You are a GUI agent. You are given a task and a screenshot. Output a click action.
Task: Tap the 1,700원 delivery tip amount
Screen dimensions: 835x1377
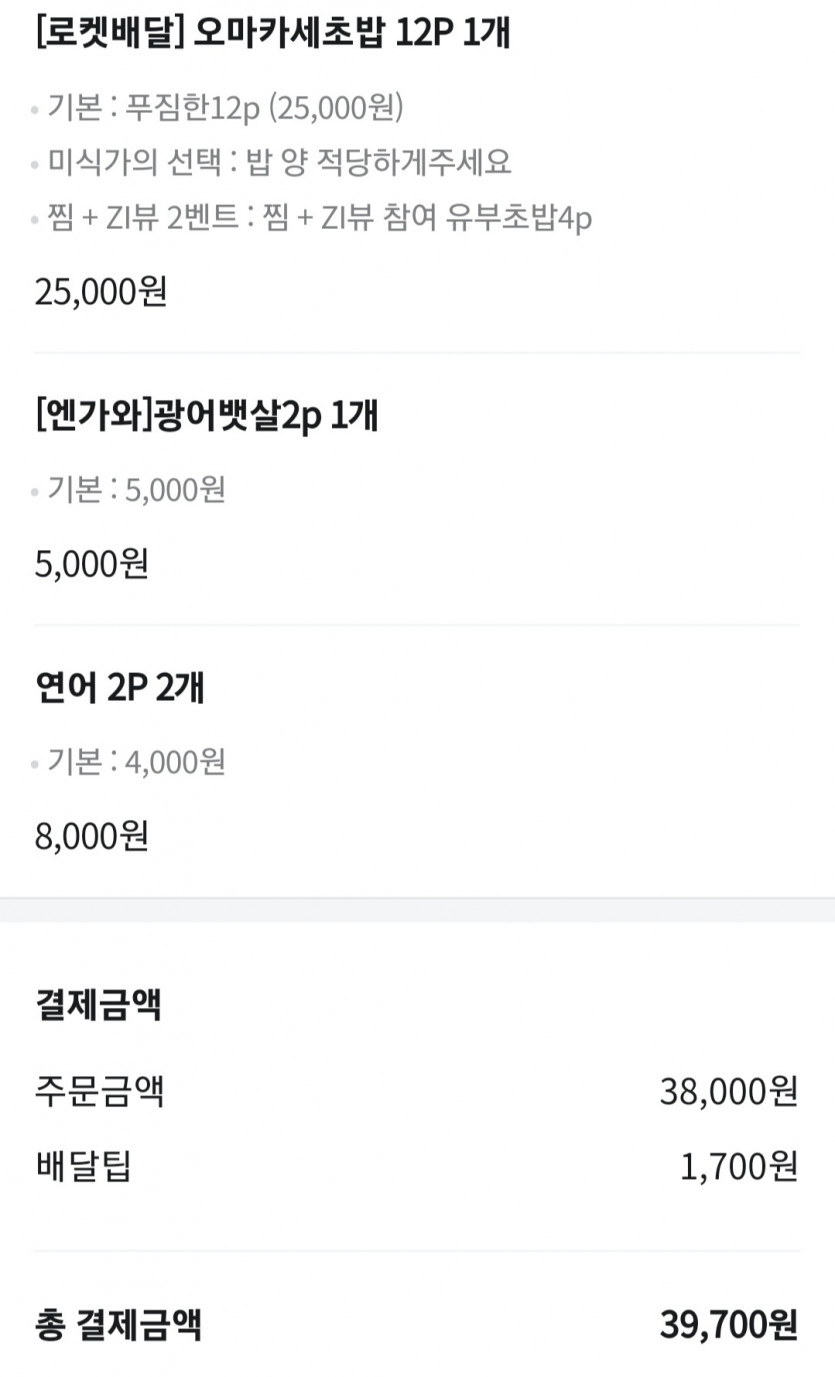tap(738, 1165)
